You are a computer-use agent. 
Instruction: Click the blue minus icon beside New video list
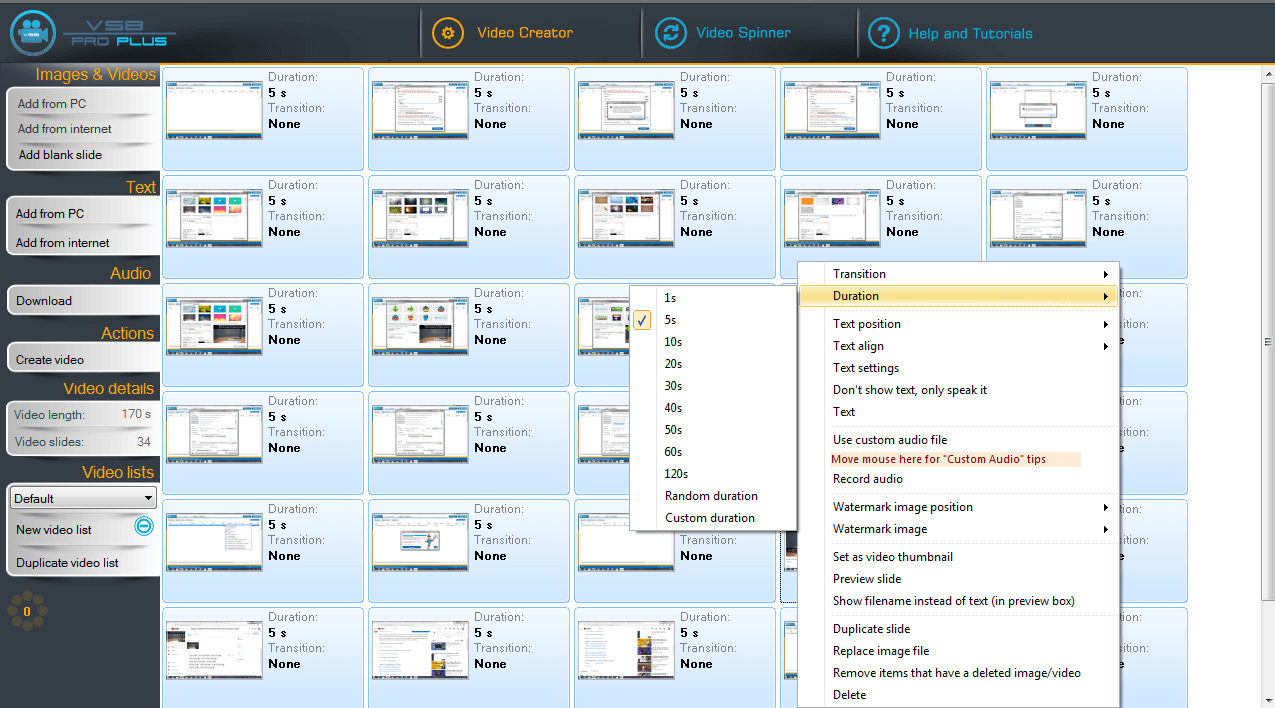144,526
